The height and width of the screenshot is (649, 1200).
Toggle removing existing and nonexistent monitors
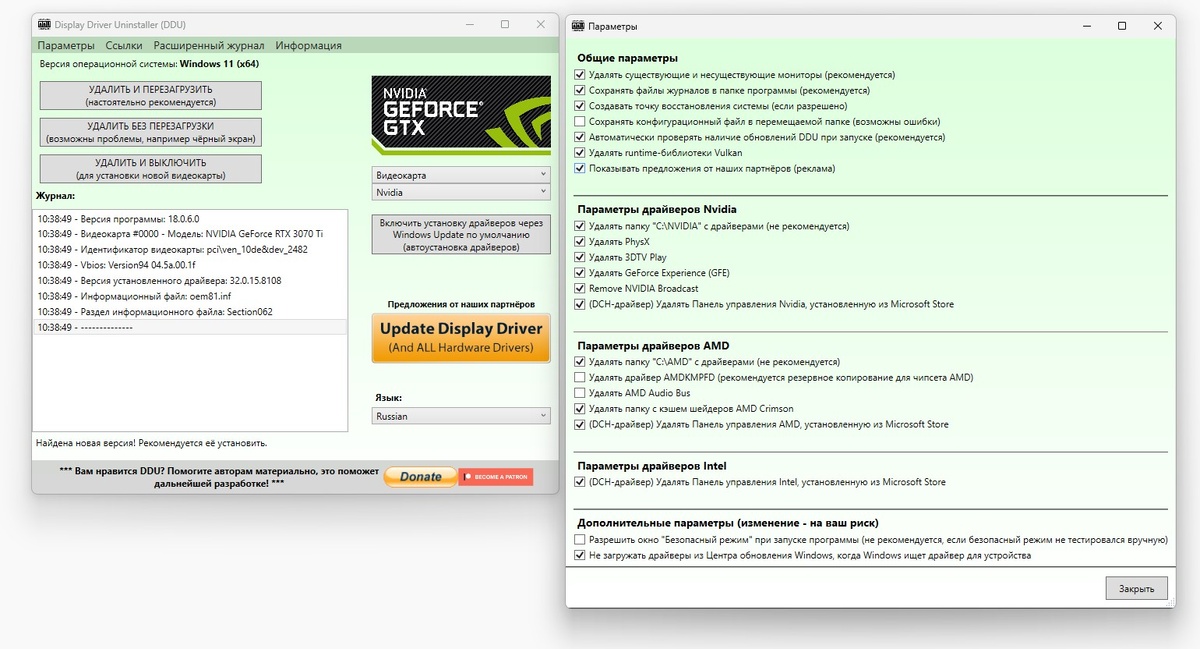[580, 75]
